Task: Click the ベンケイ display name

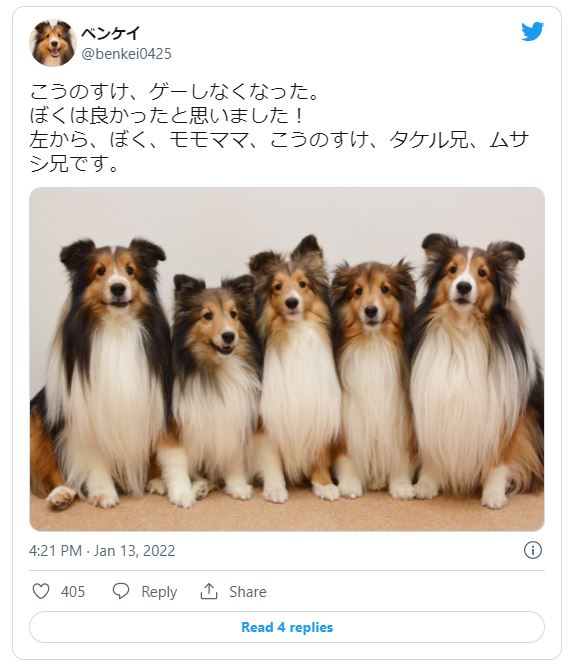Action: point(111,33)
